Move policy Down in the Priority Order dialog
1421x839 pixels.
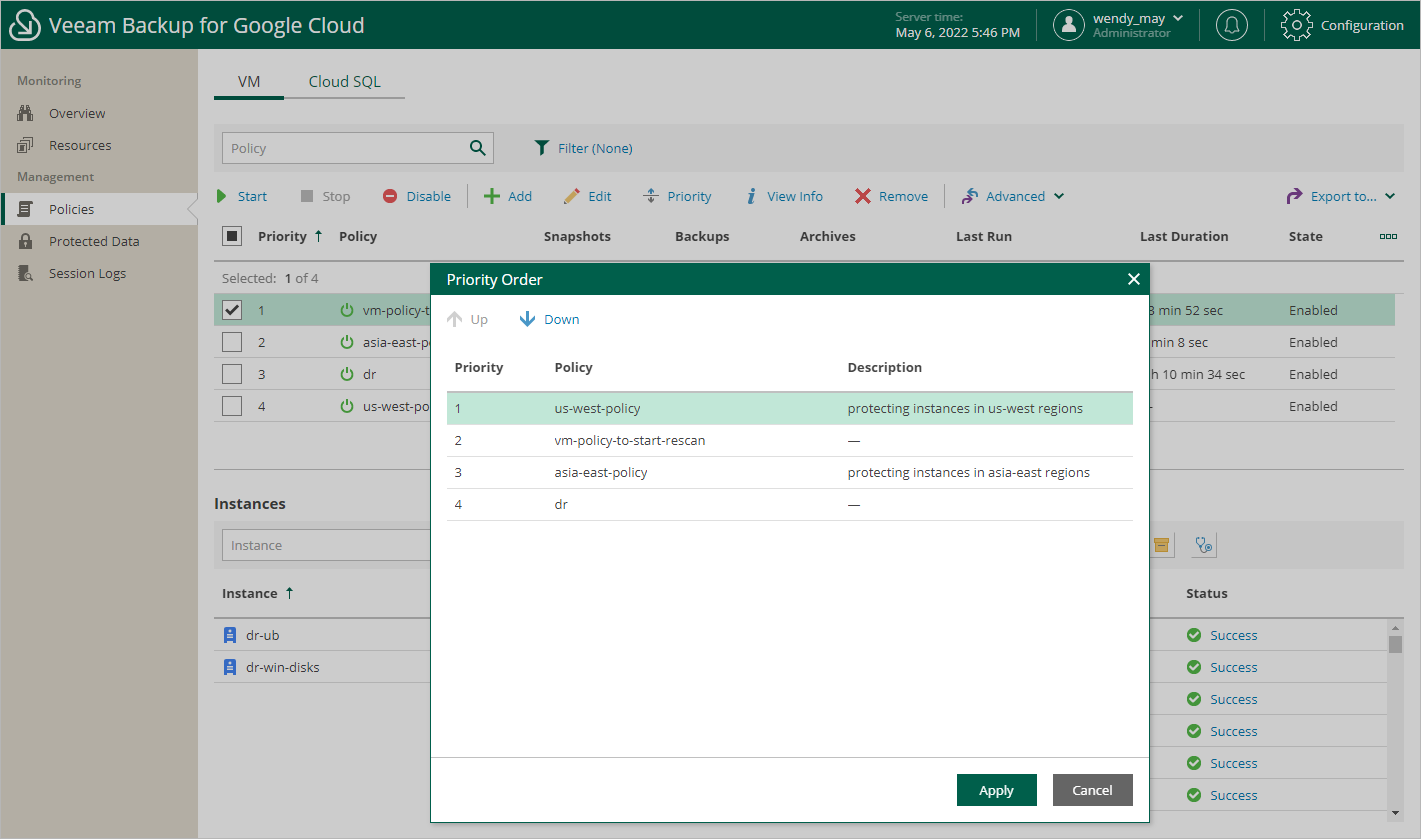pos(549,319)
